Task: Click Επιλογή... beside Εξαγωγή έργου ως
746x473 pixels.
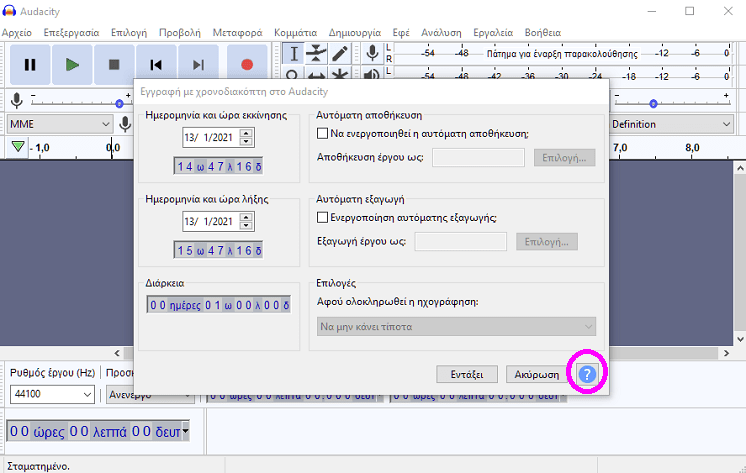Action: click(x=547, y=242)
